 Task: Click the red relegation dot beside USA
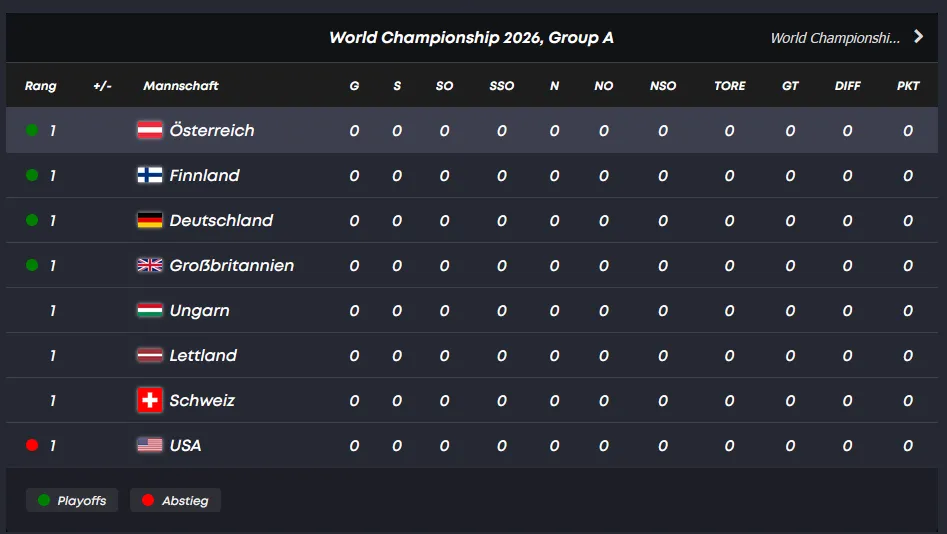click(x=32, y=445)
